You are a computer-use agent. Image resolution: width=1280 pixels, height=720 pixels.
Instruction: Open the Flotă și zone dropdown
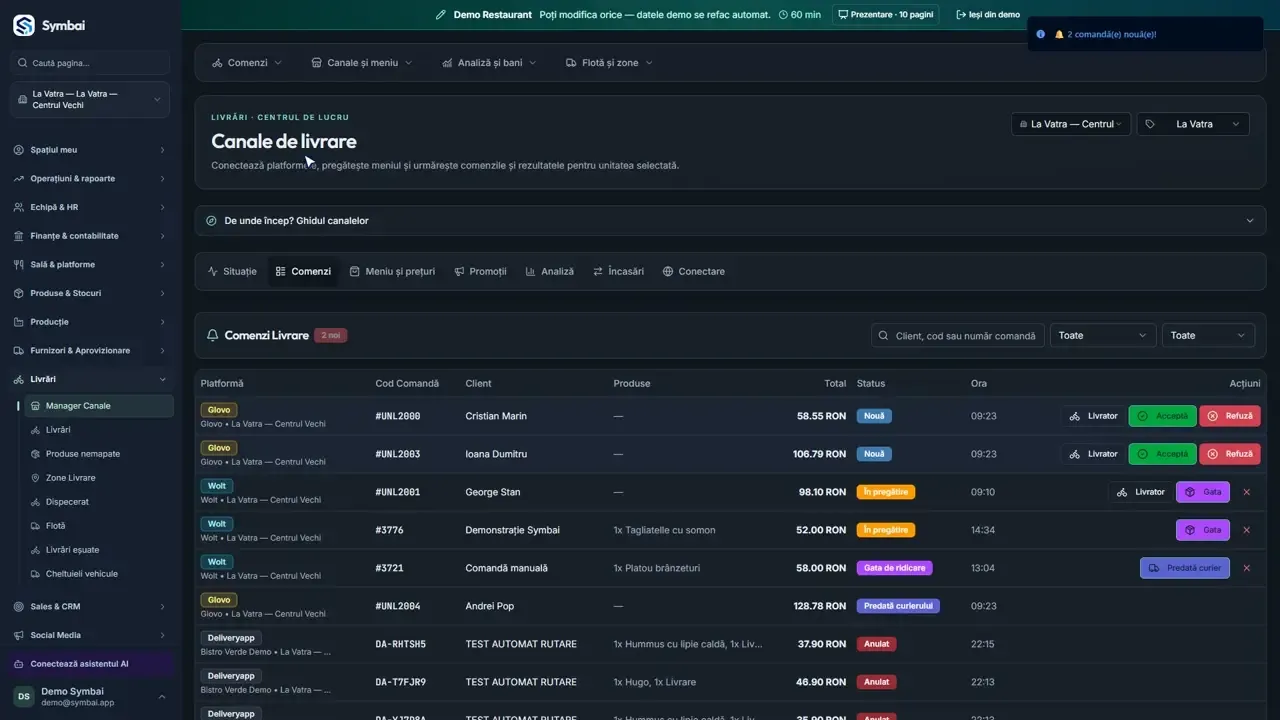(x=609, y=63)
